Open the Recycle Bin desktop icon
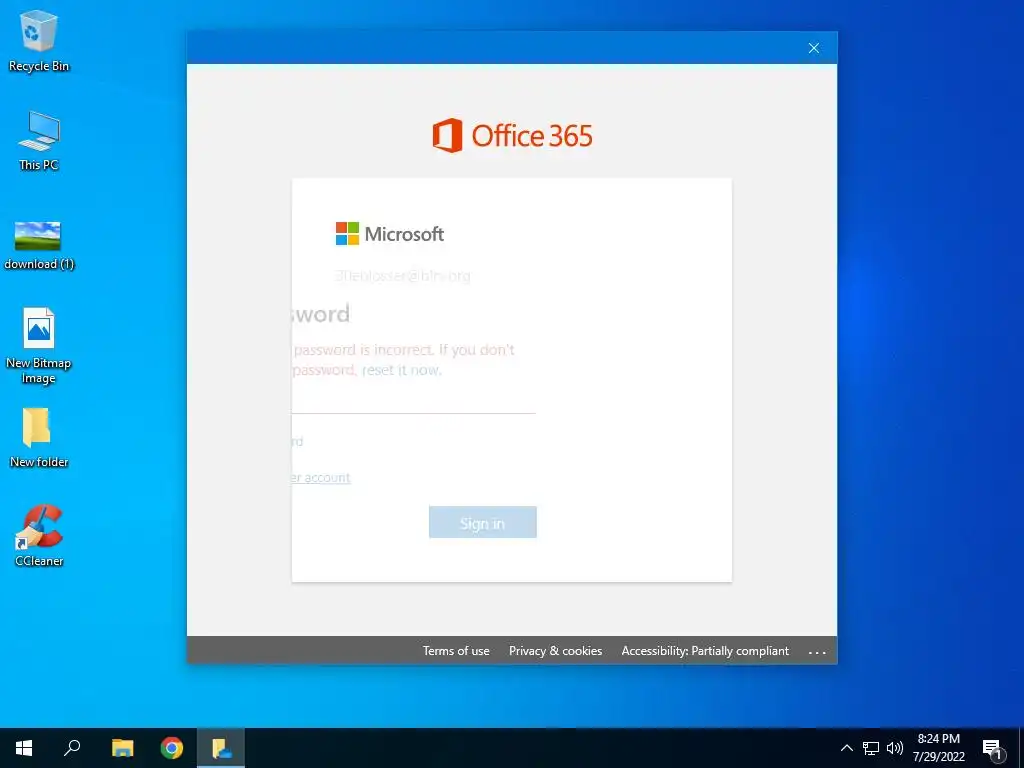 pos(39,40)
